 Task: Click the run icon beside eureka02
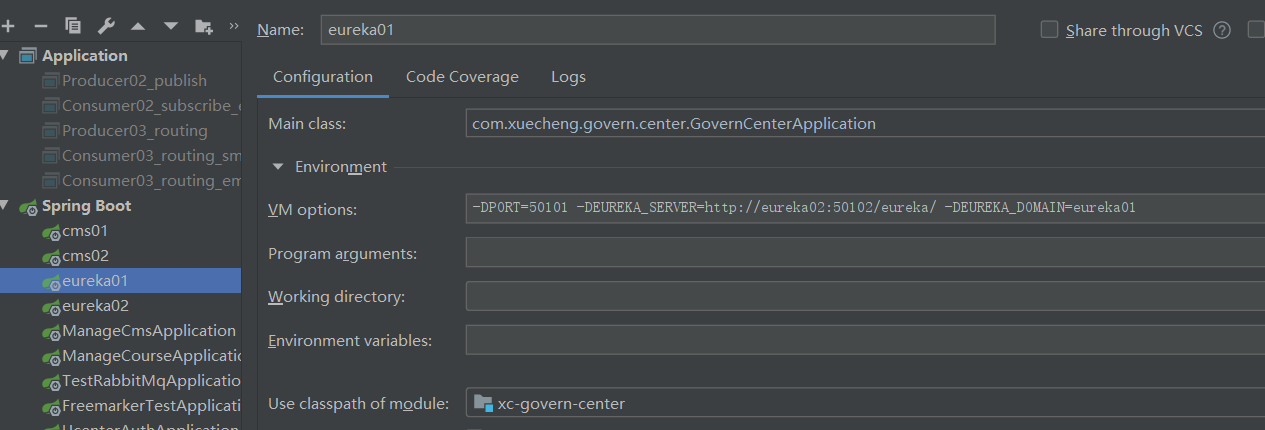(50, 307)
